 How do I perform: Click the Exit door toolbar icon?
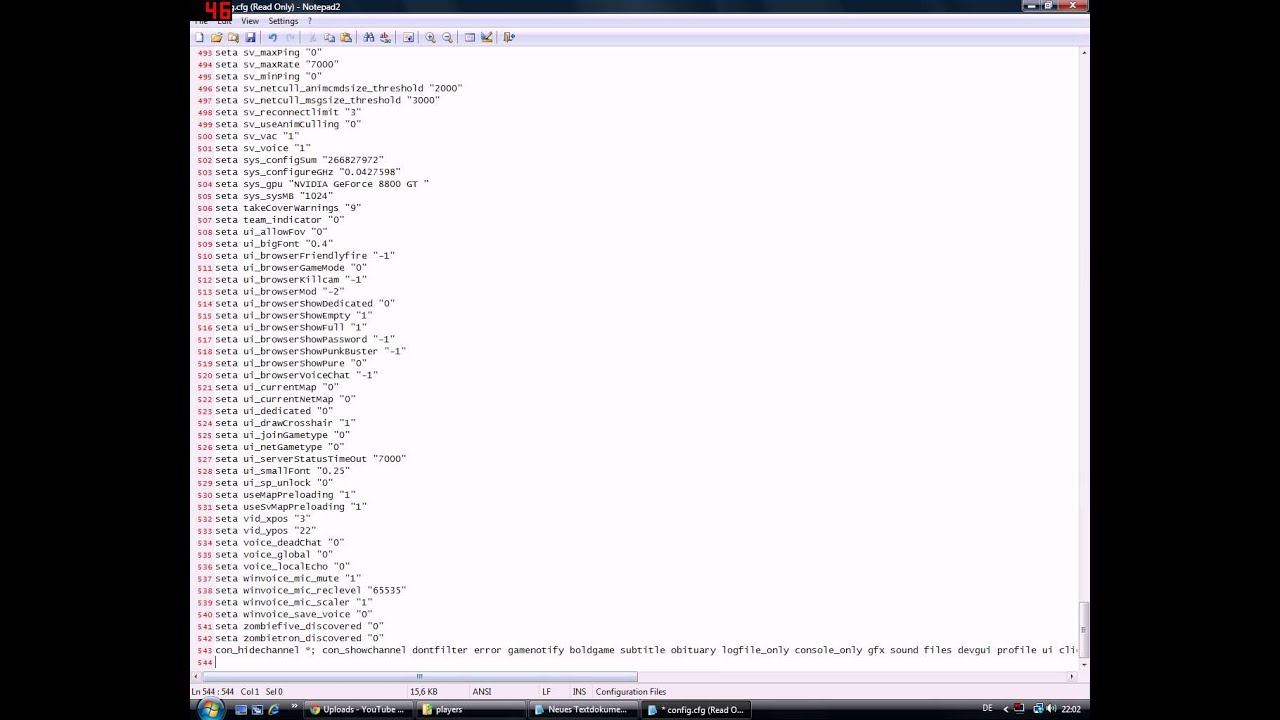[x=509, y=37]
